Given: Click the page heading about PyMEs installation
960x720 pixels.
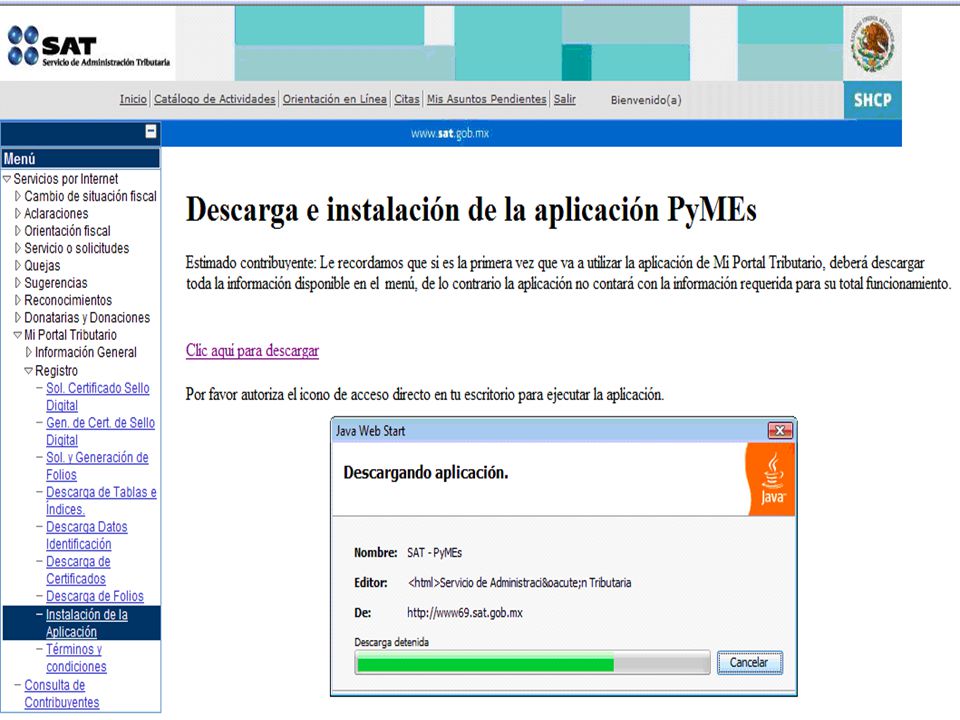Looking at the screenshot, I should (471, 210).
